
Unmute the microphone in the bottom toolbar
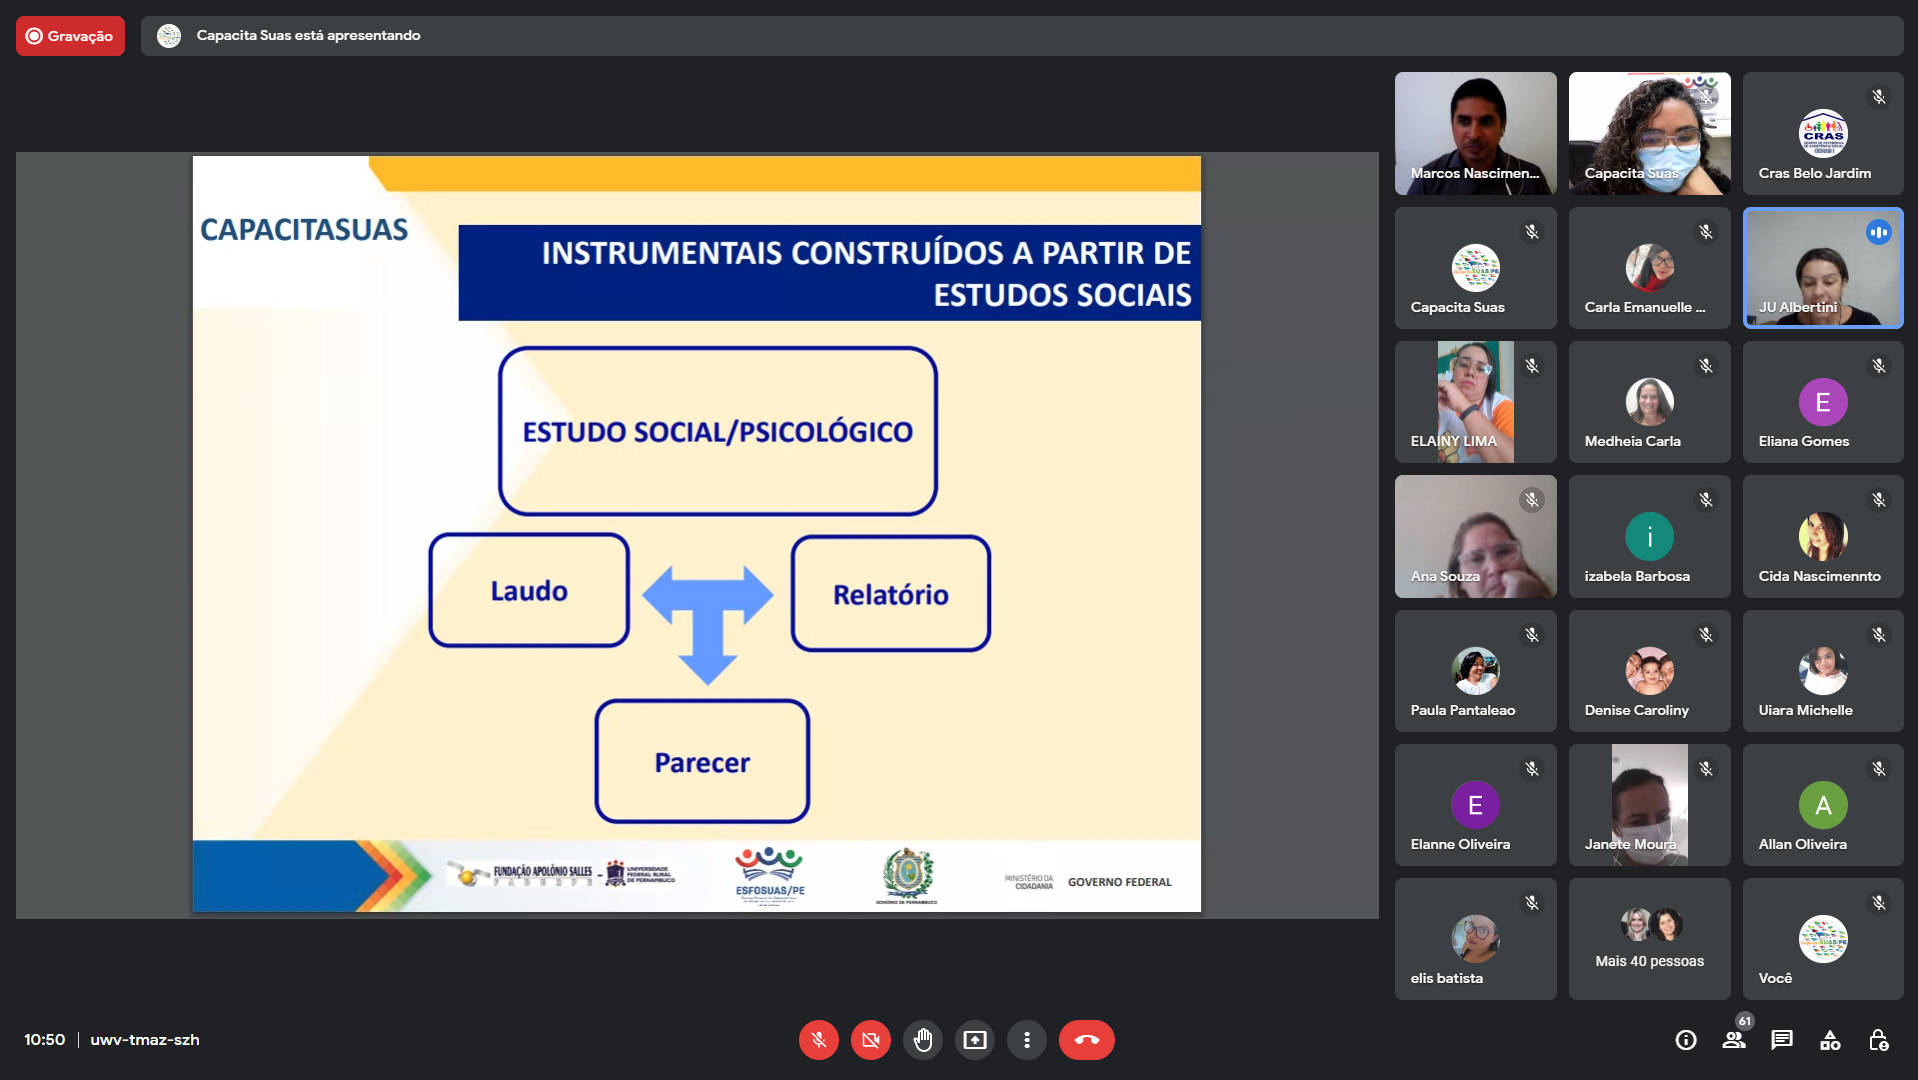click(818, 1040)
